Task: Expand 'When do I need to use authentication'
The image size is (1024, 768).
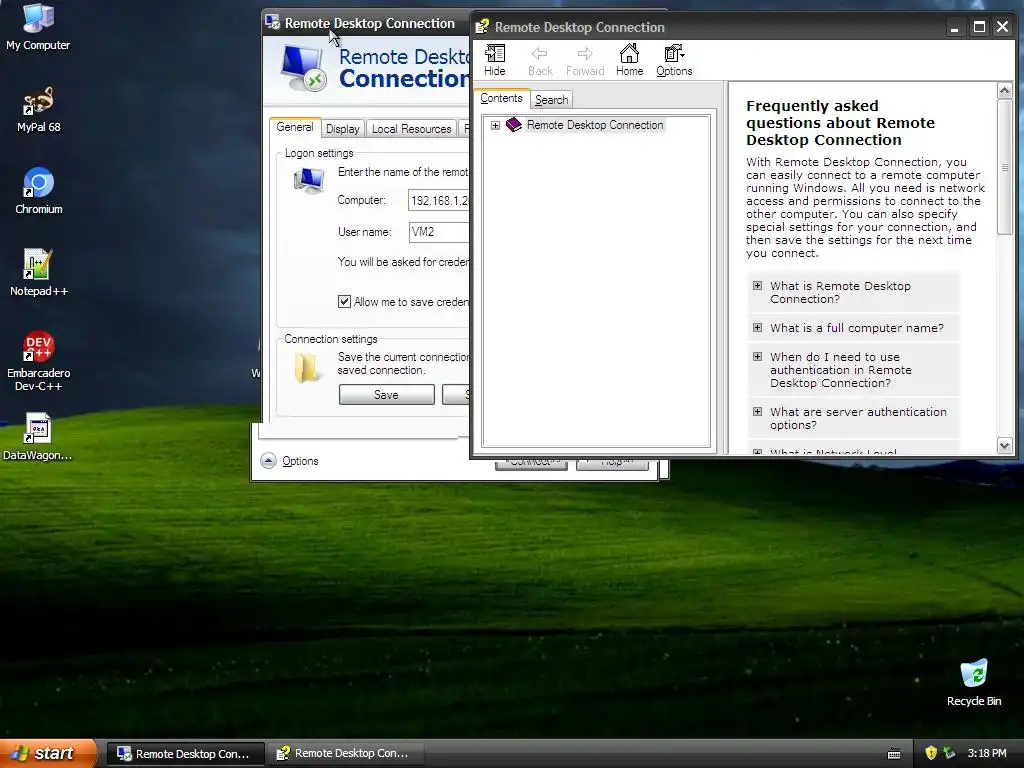Action: pyautogui.click(x=758, y=357)
